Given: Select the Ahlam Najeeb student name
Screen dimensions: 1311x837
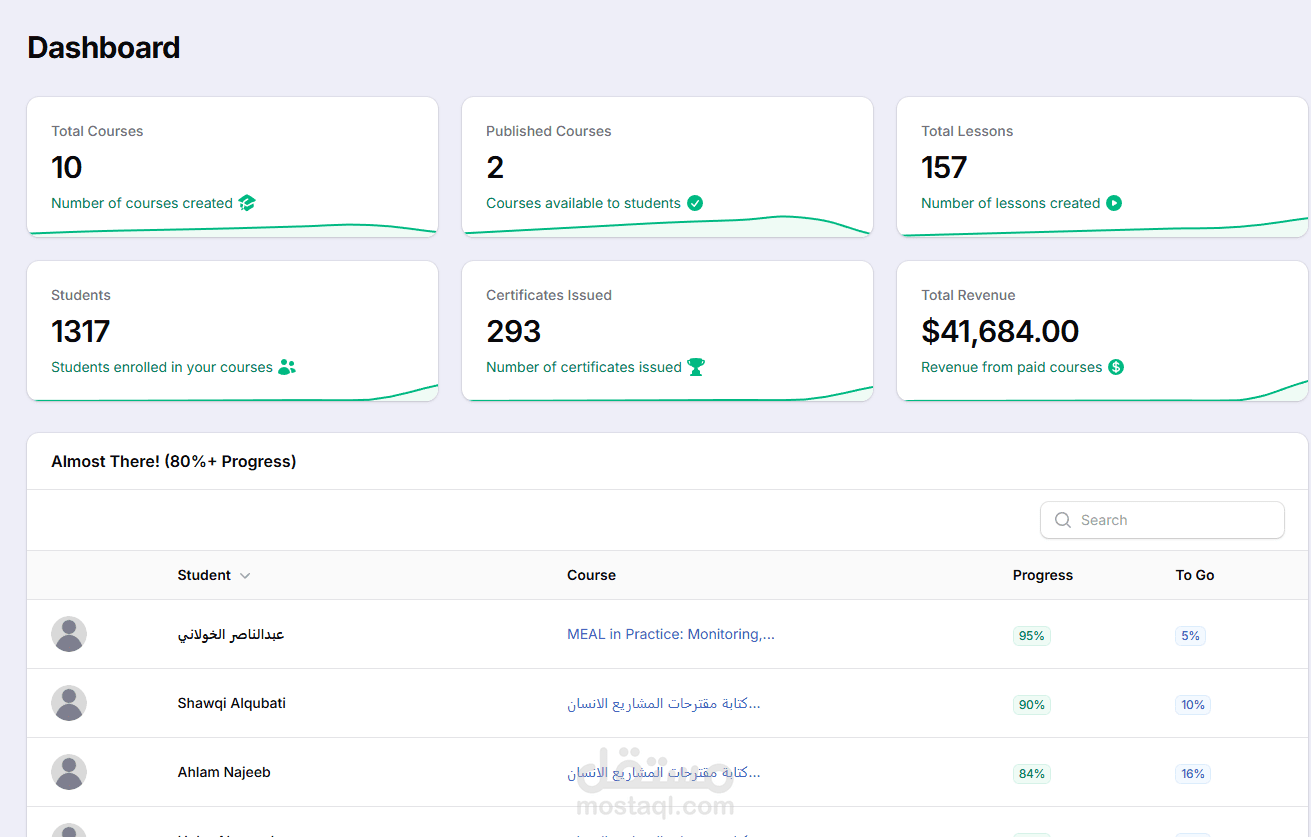Looking at the screenshot, I should pos(224,772).
